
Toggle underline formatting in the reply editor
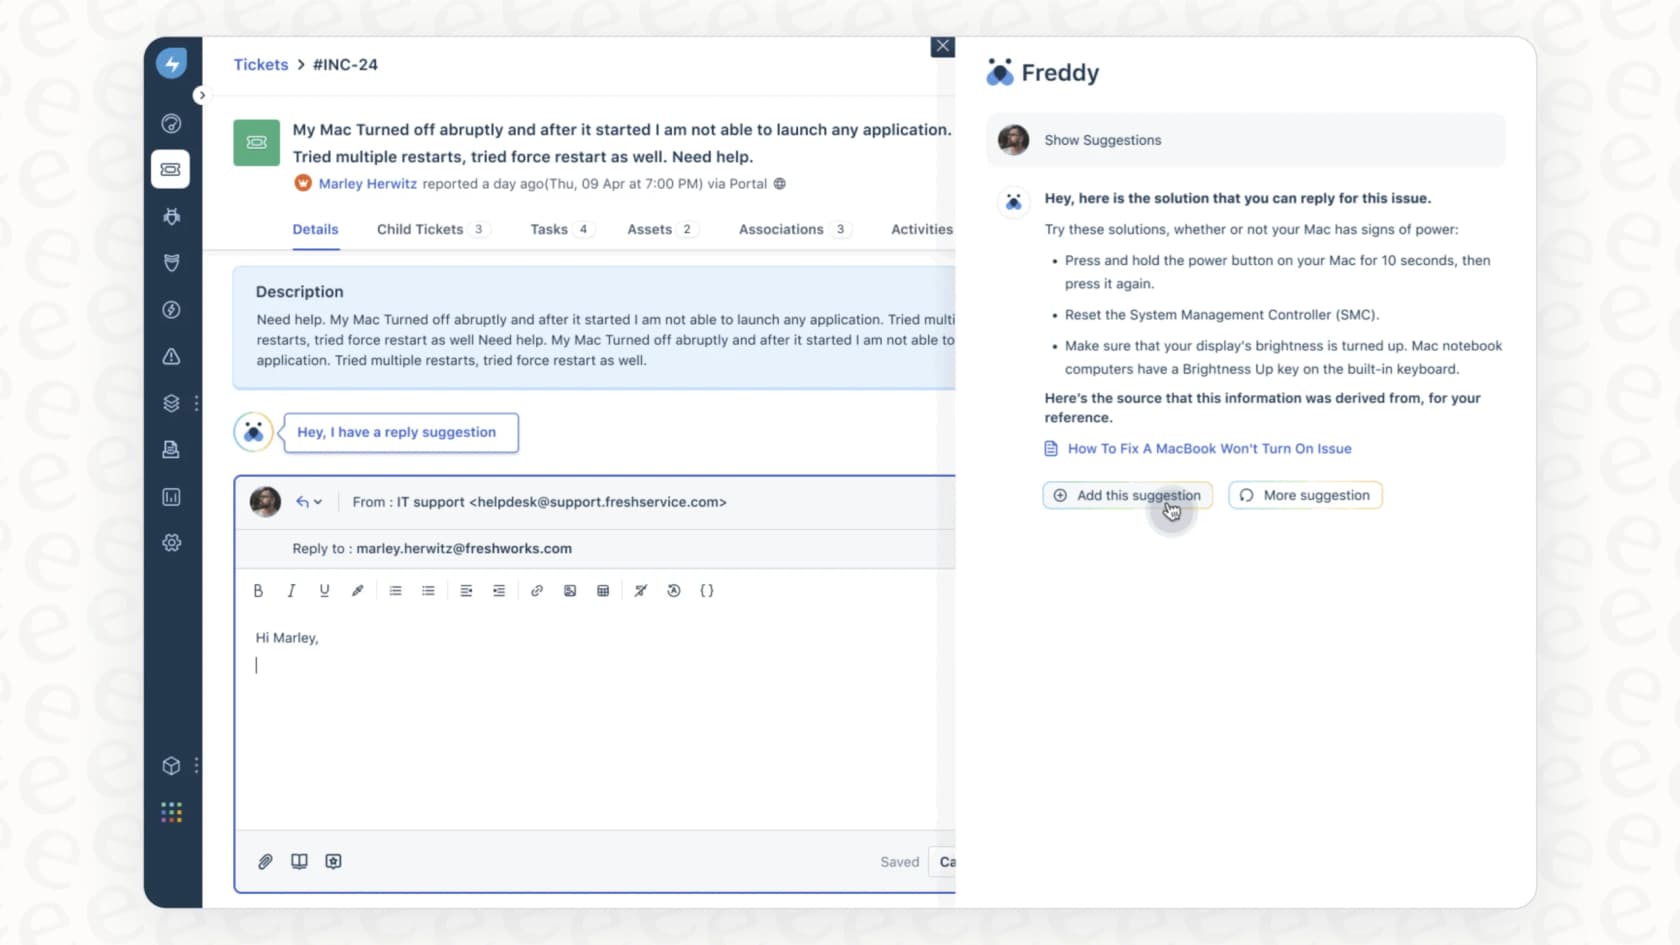tap(324, 591)
